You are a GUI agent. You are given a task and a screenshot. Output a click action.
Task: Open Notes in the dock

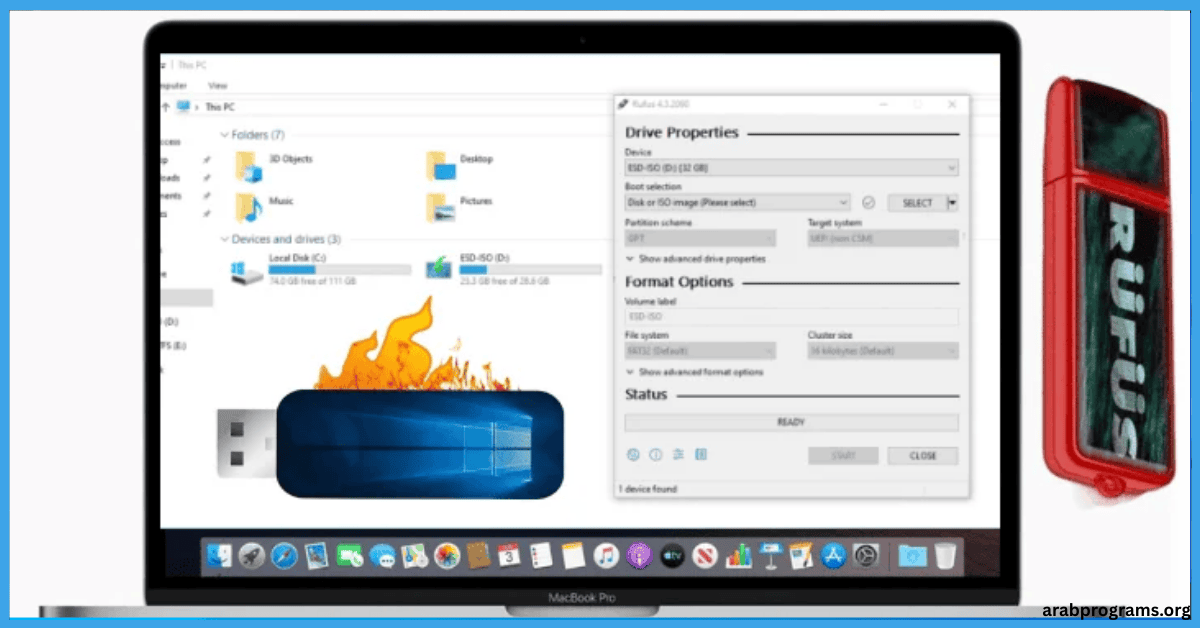coord(573,556)
